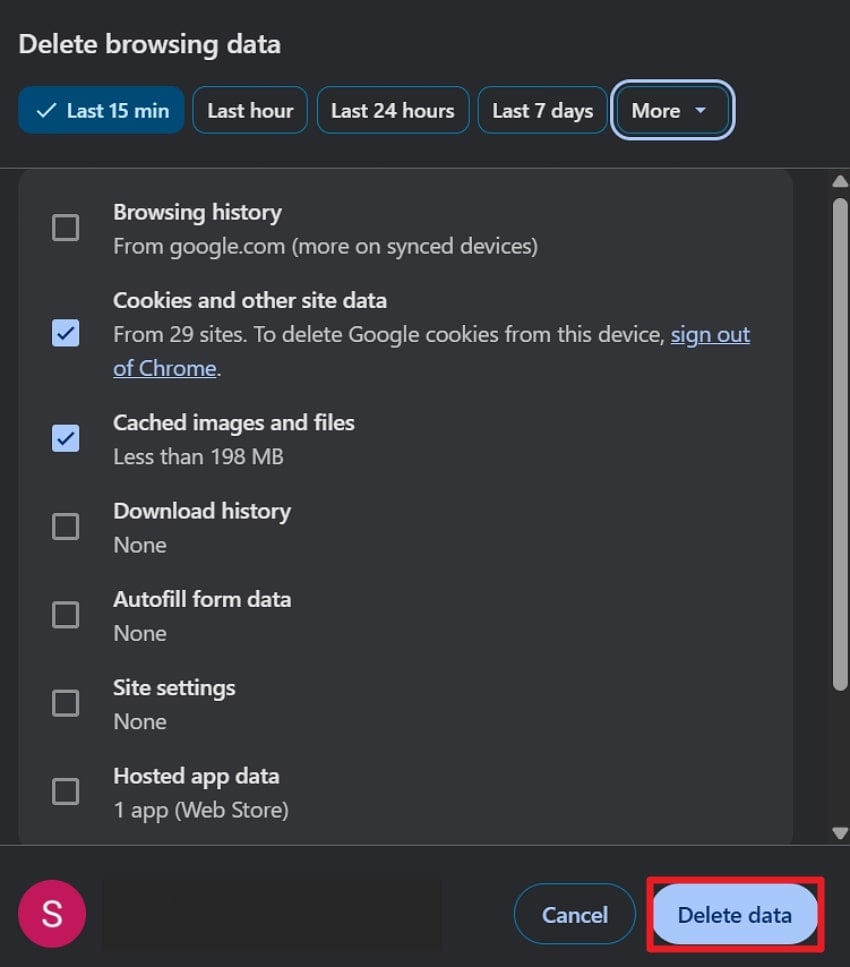Cancel the delete browsing data dialog
The image size is (850, 967).
pyautogui.click(x=574, y=913)
